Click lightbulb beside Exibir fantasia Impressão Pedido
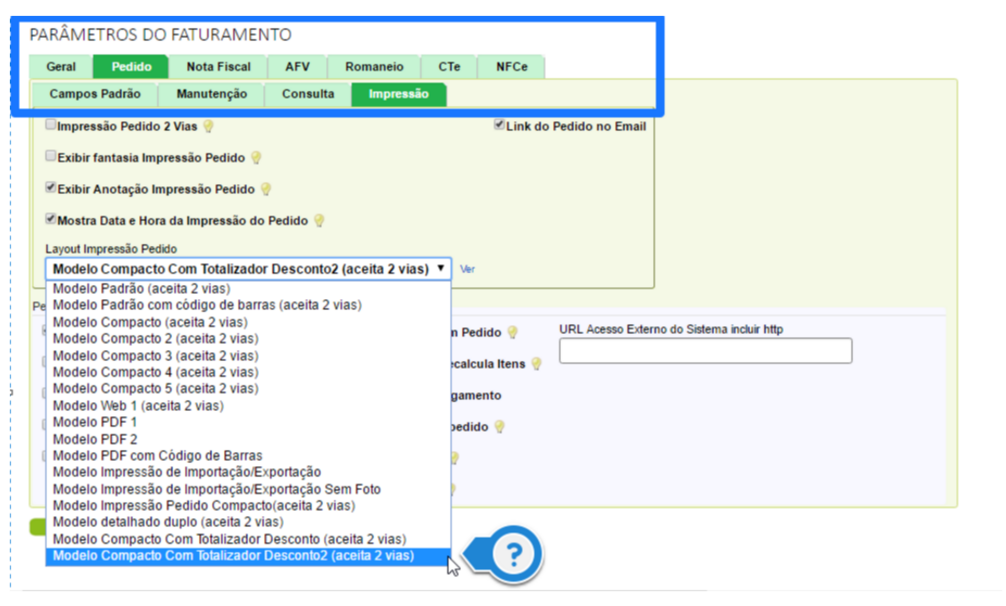1006x606 pixels. [255, 158]
